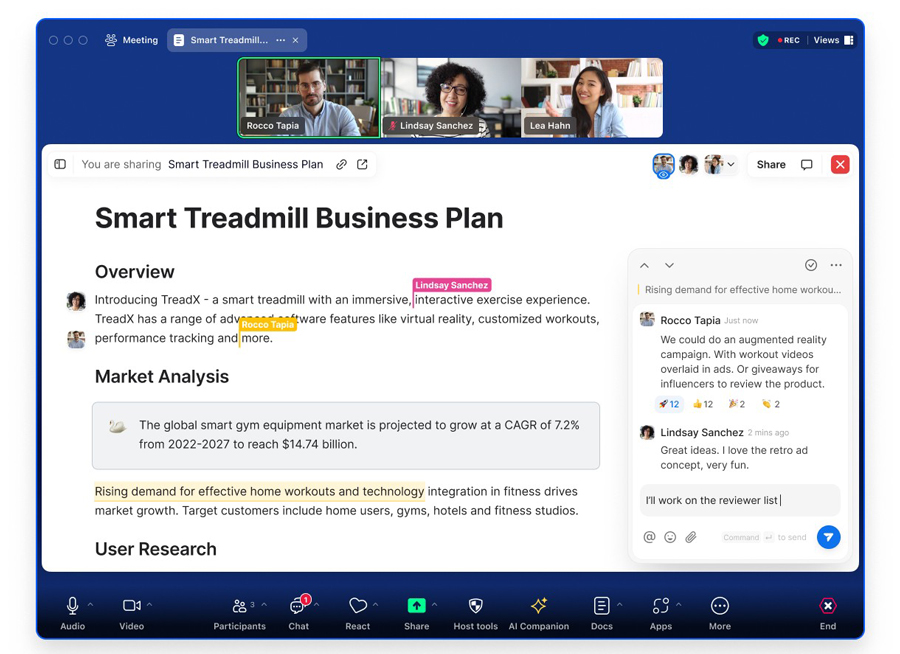Screen dimensions: 900x654
Task: Expand the Docs options caret
Action: 619,605
